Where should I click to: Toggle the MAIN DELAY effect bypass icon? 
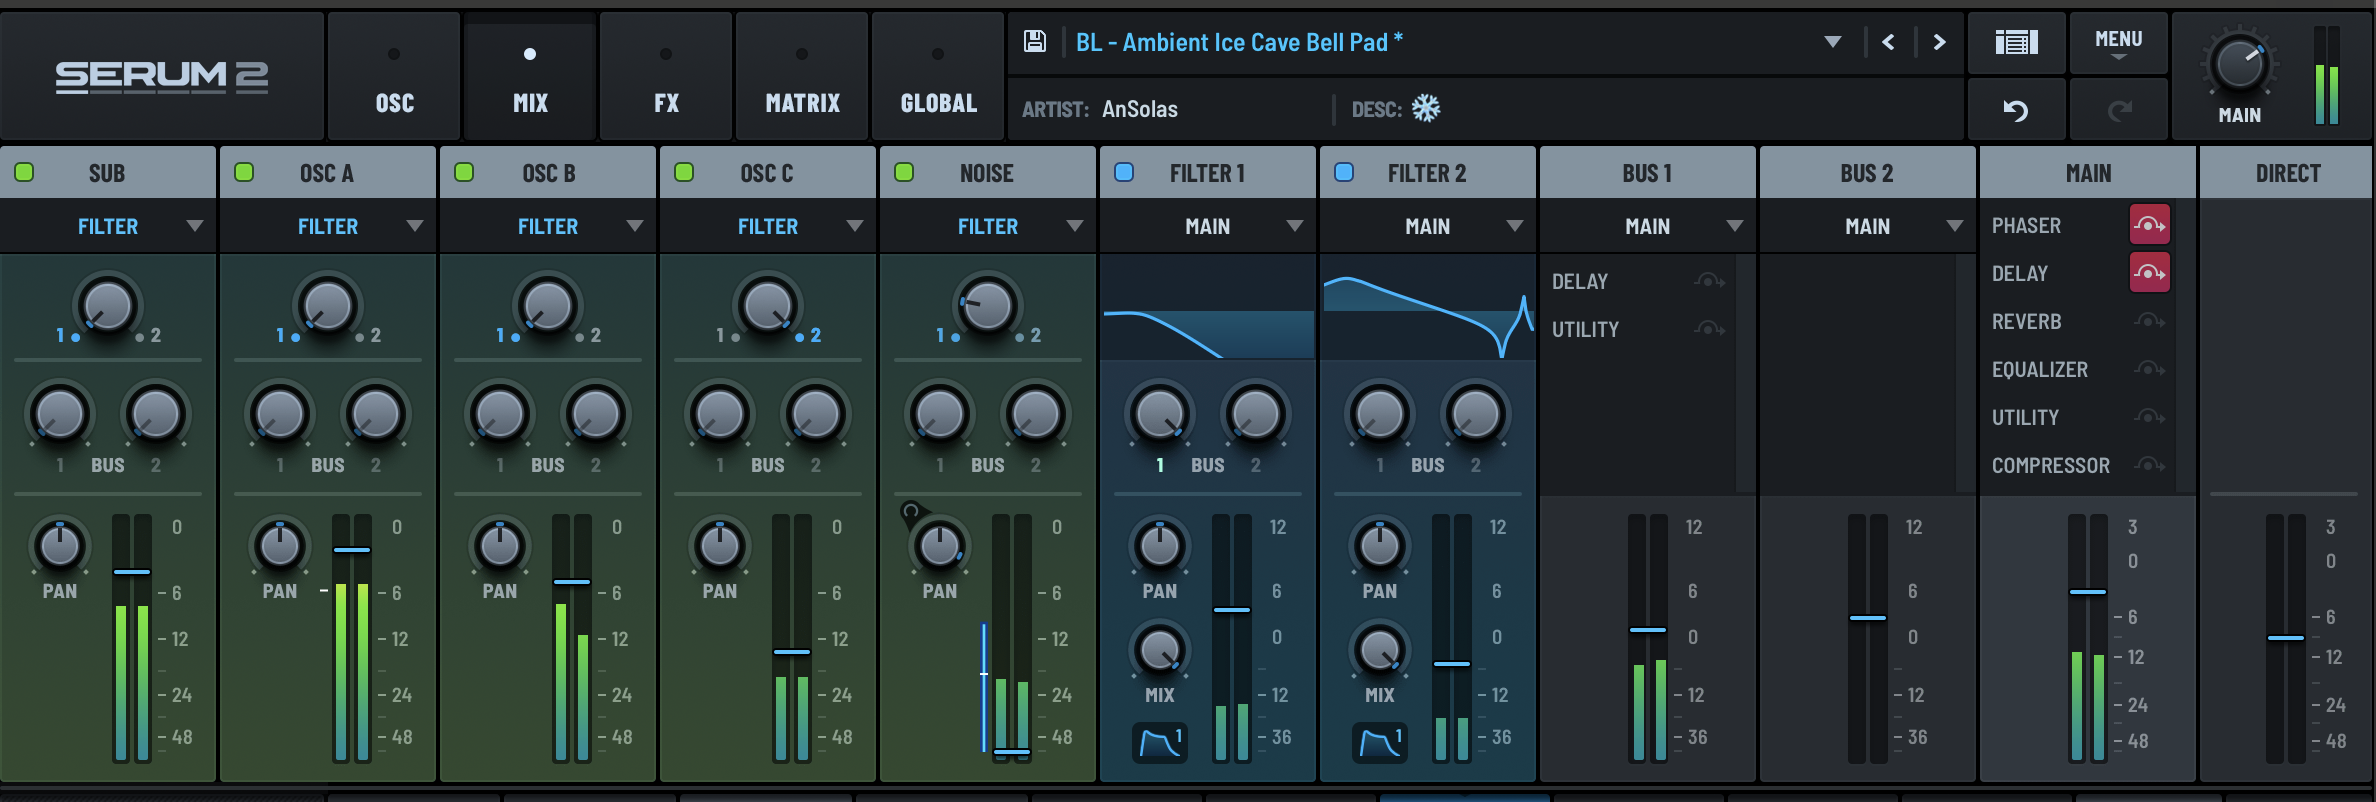(2150, 273)
